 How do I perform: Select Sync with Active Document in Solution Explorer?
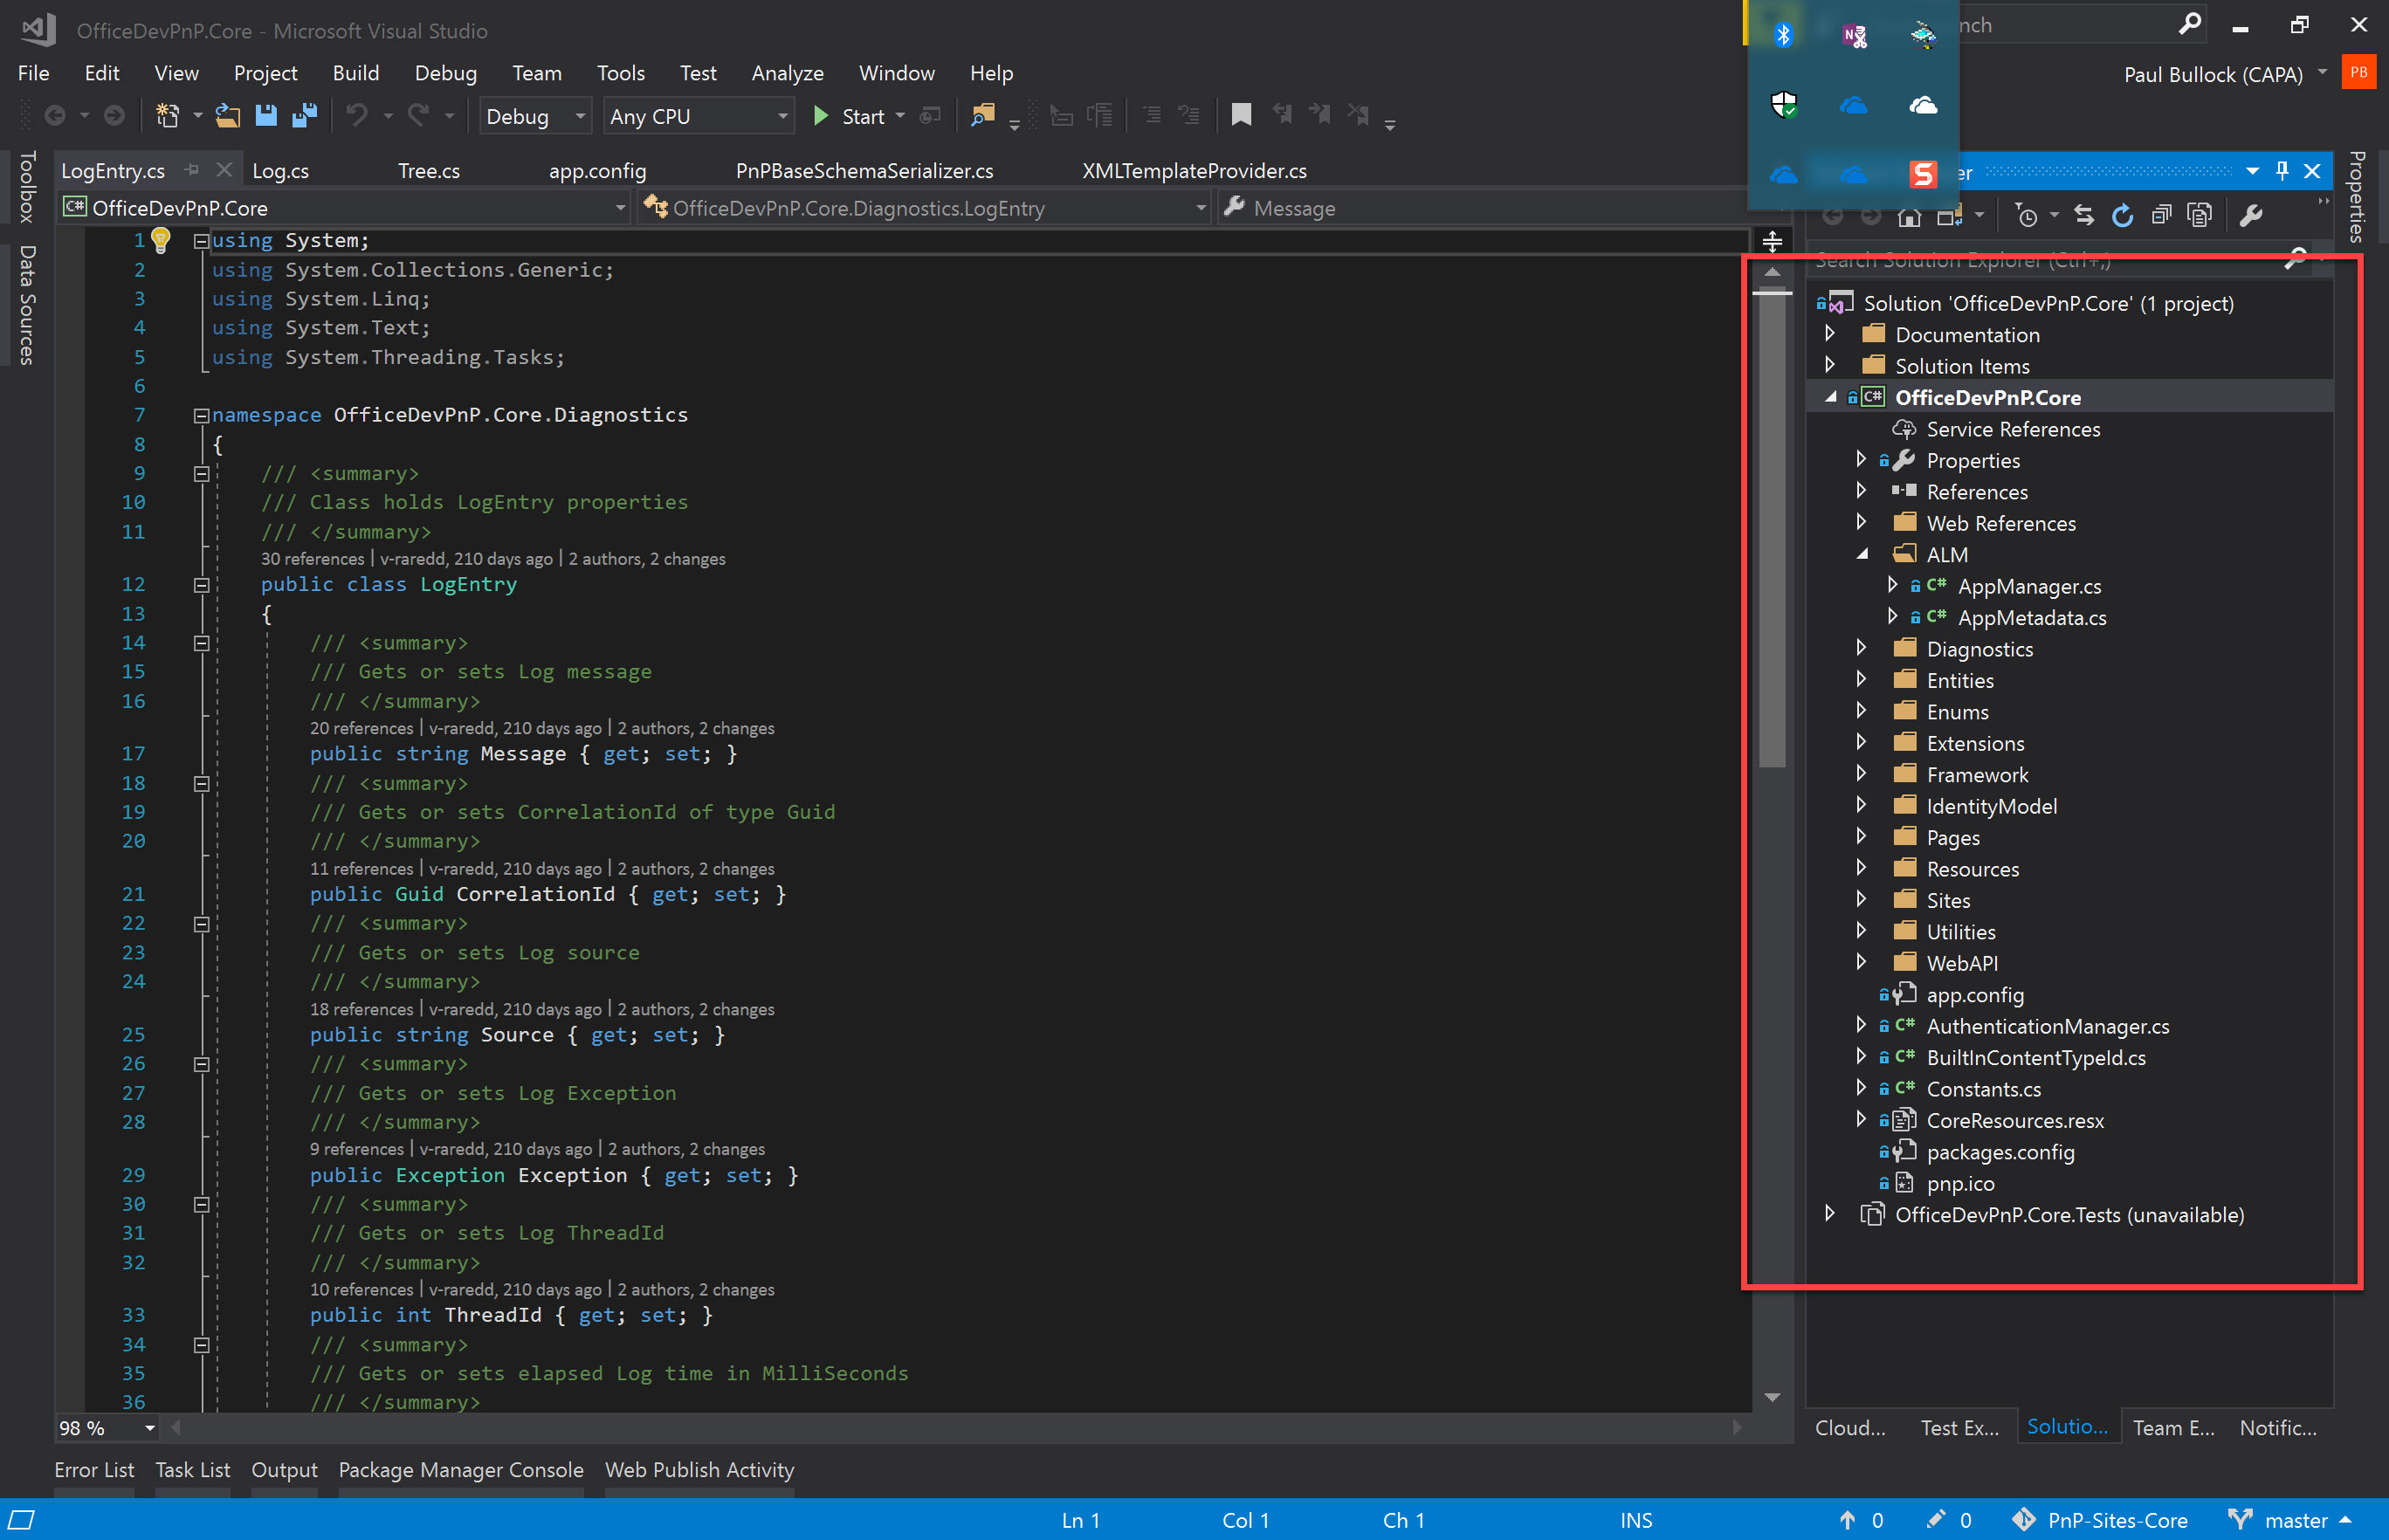click(2085, 214)
